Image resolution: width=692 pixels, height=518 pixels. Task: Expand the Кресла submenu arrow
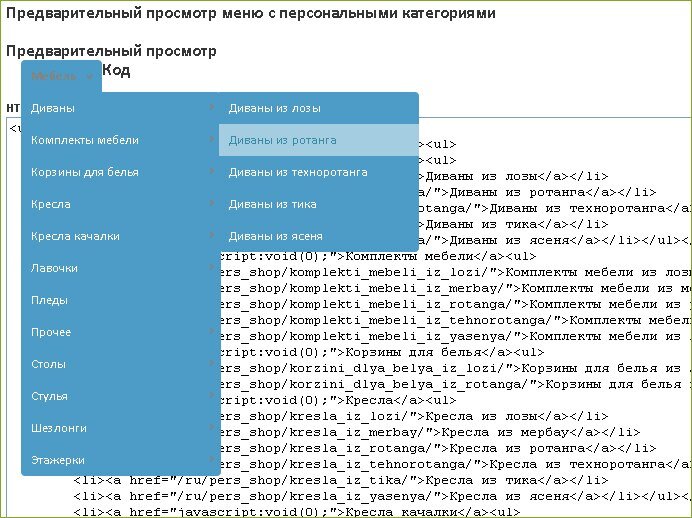211,204
